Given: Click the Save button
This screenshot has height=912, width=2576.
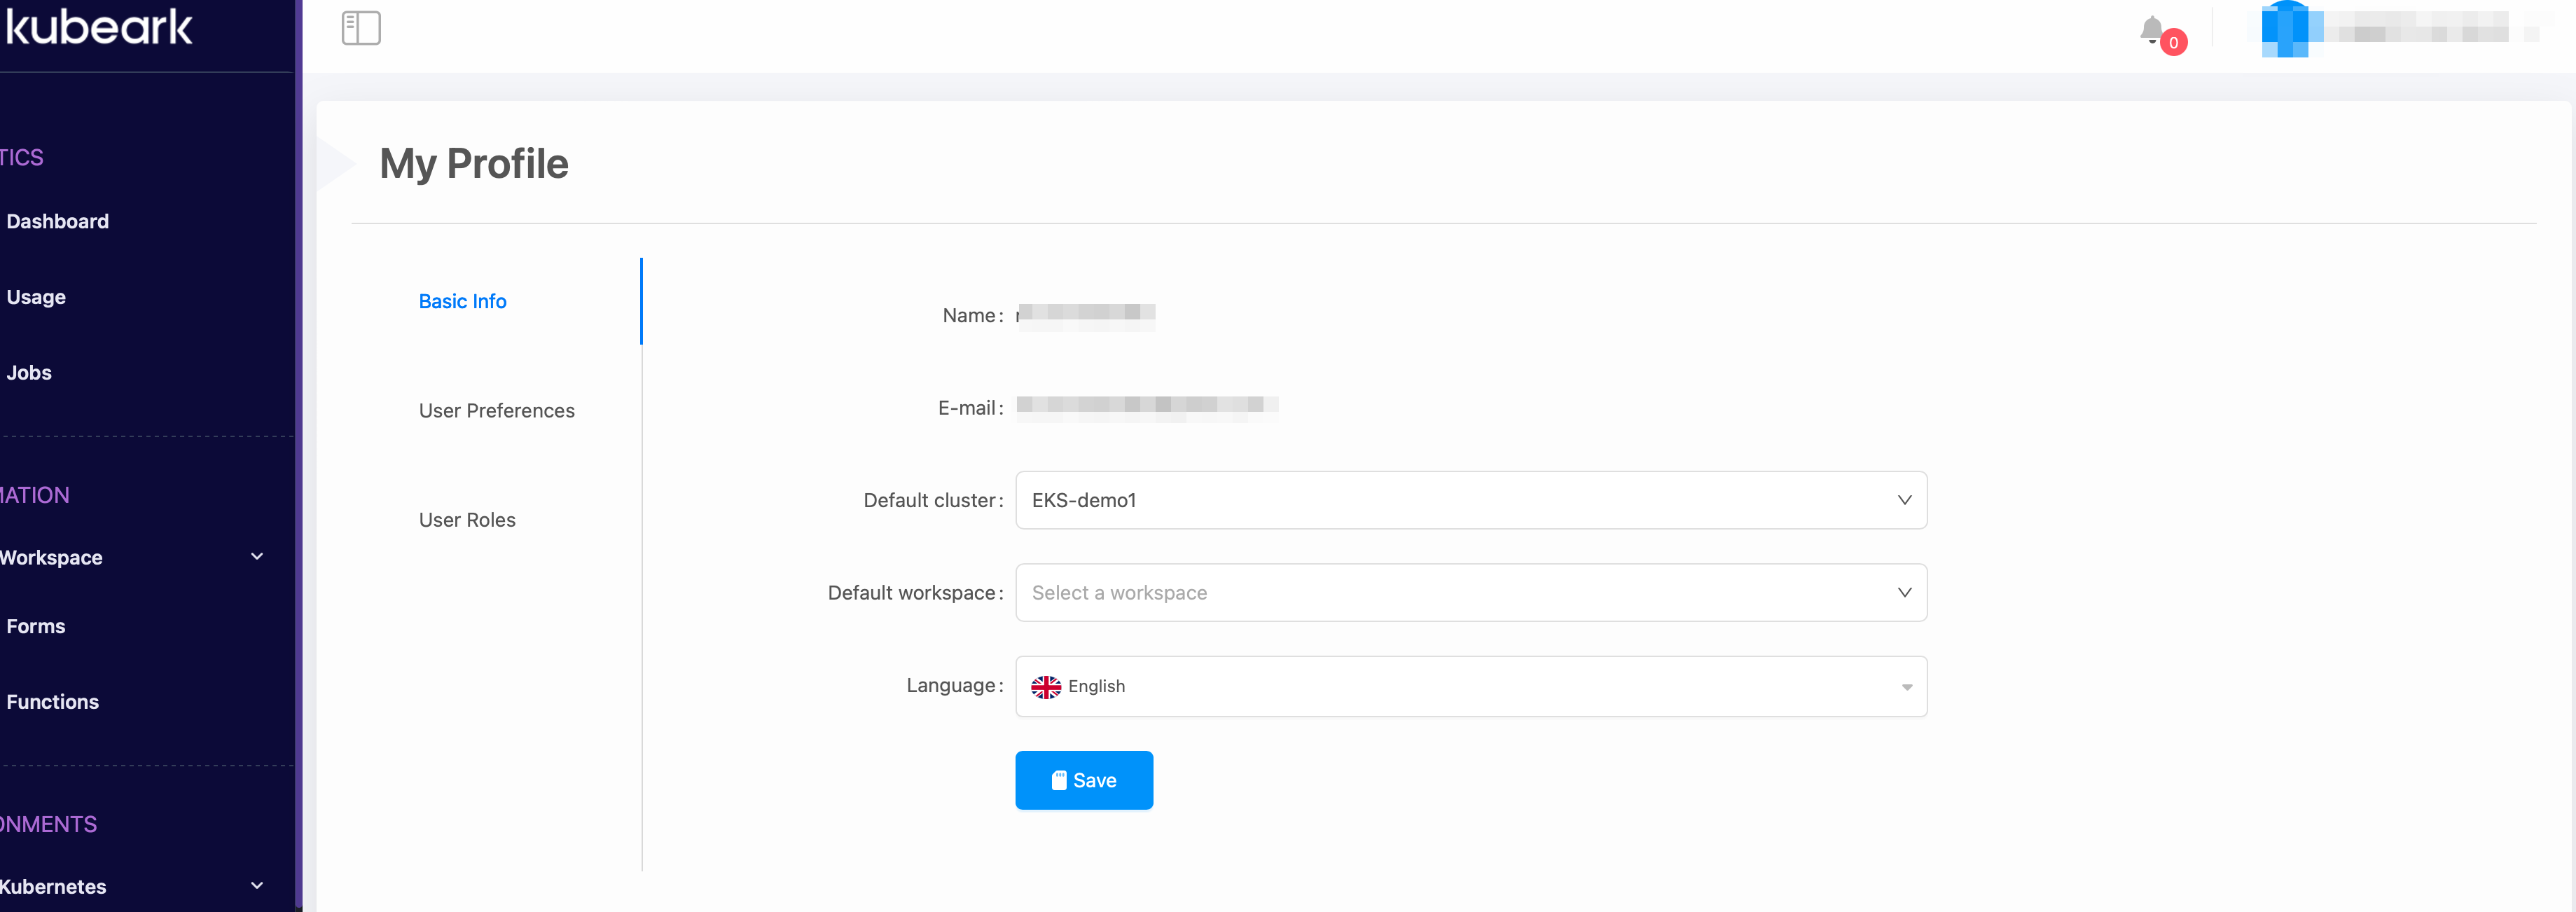Looking at the screenshot, I should click(1084, 780).
